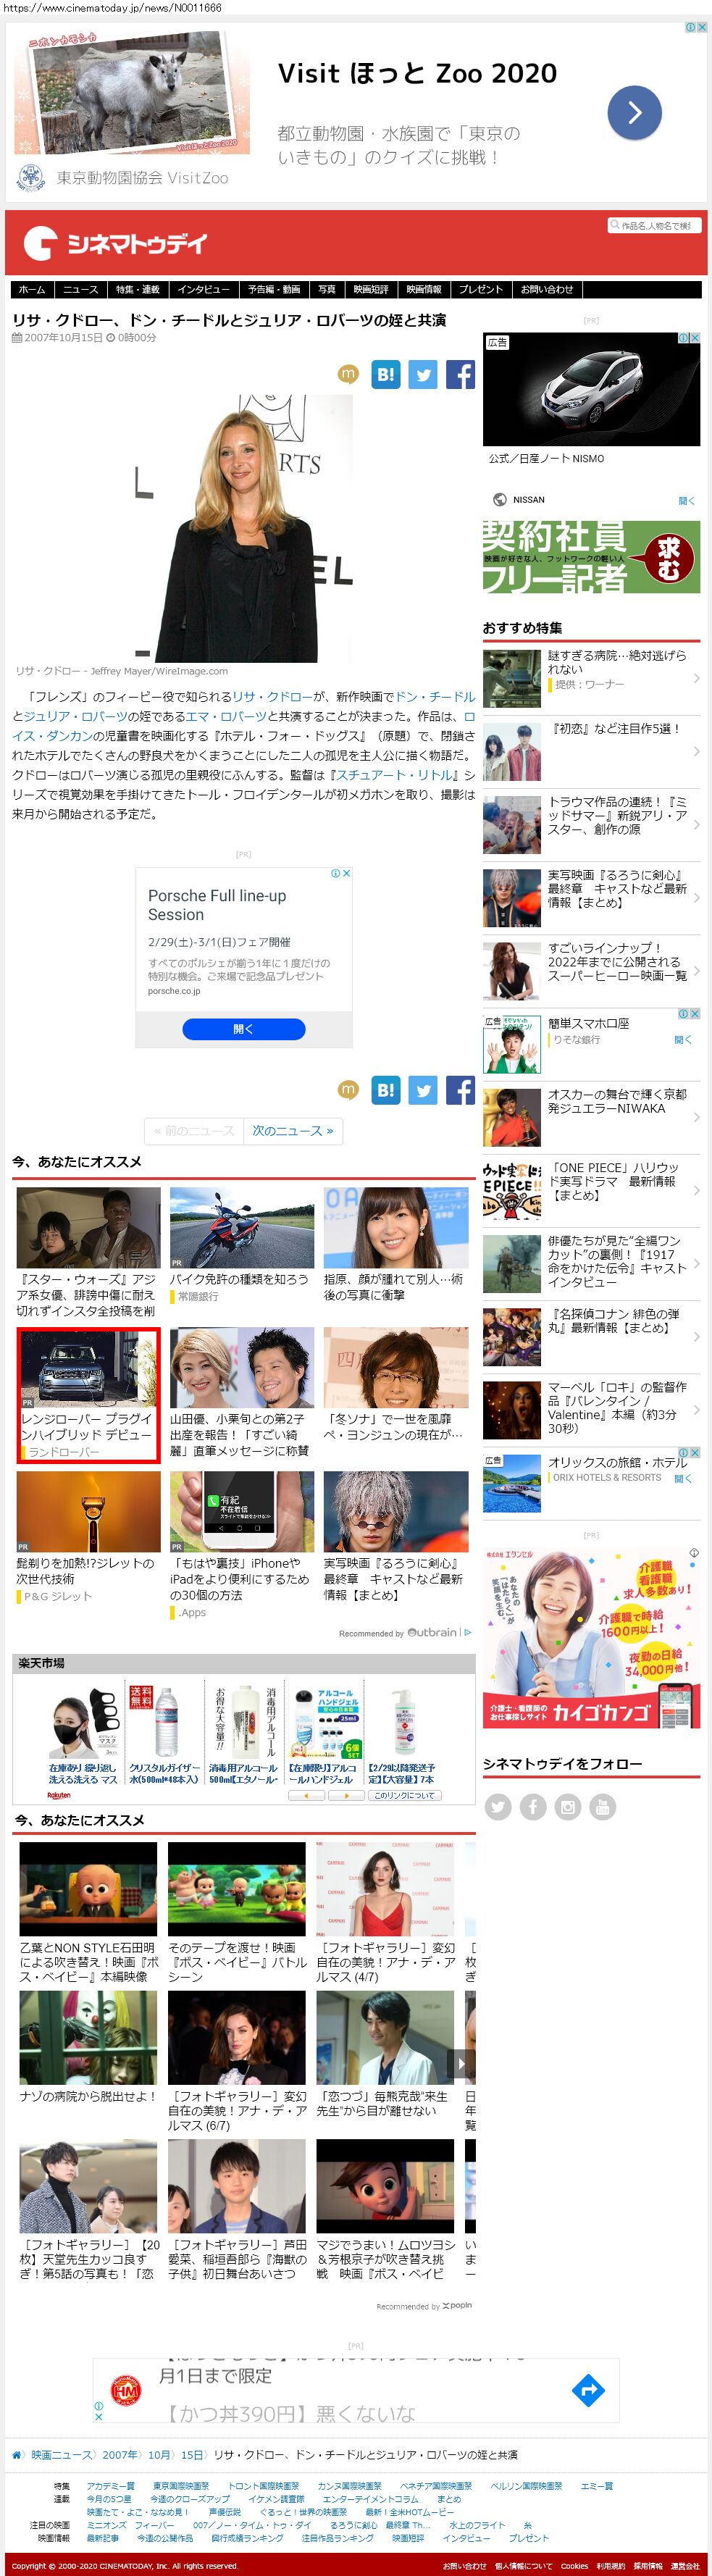The image size is (712, 2576).
Task: Click the home icon in the breadcrumb
Action: pyautogui.click(x=17, y=2454)
